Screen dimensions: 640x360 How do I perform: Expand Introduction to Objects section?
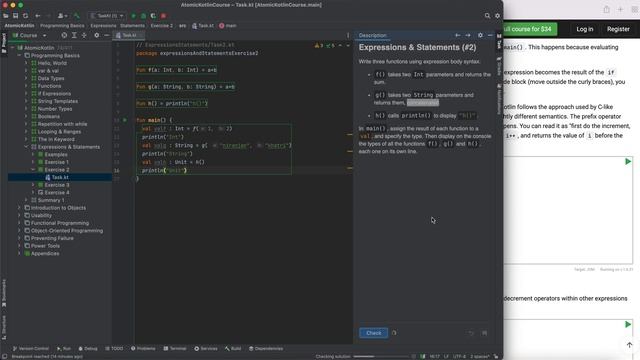point(19,208)
